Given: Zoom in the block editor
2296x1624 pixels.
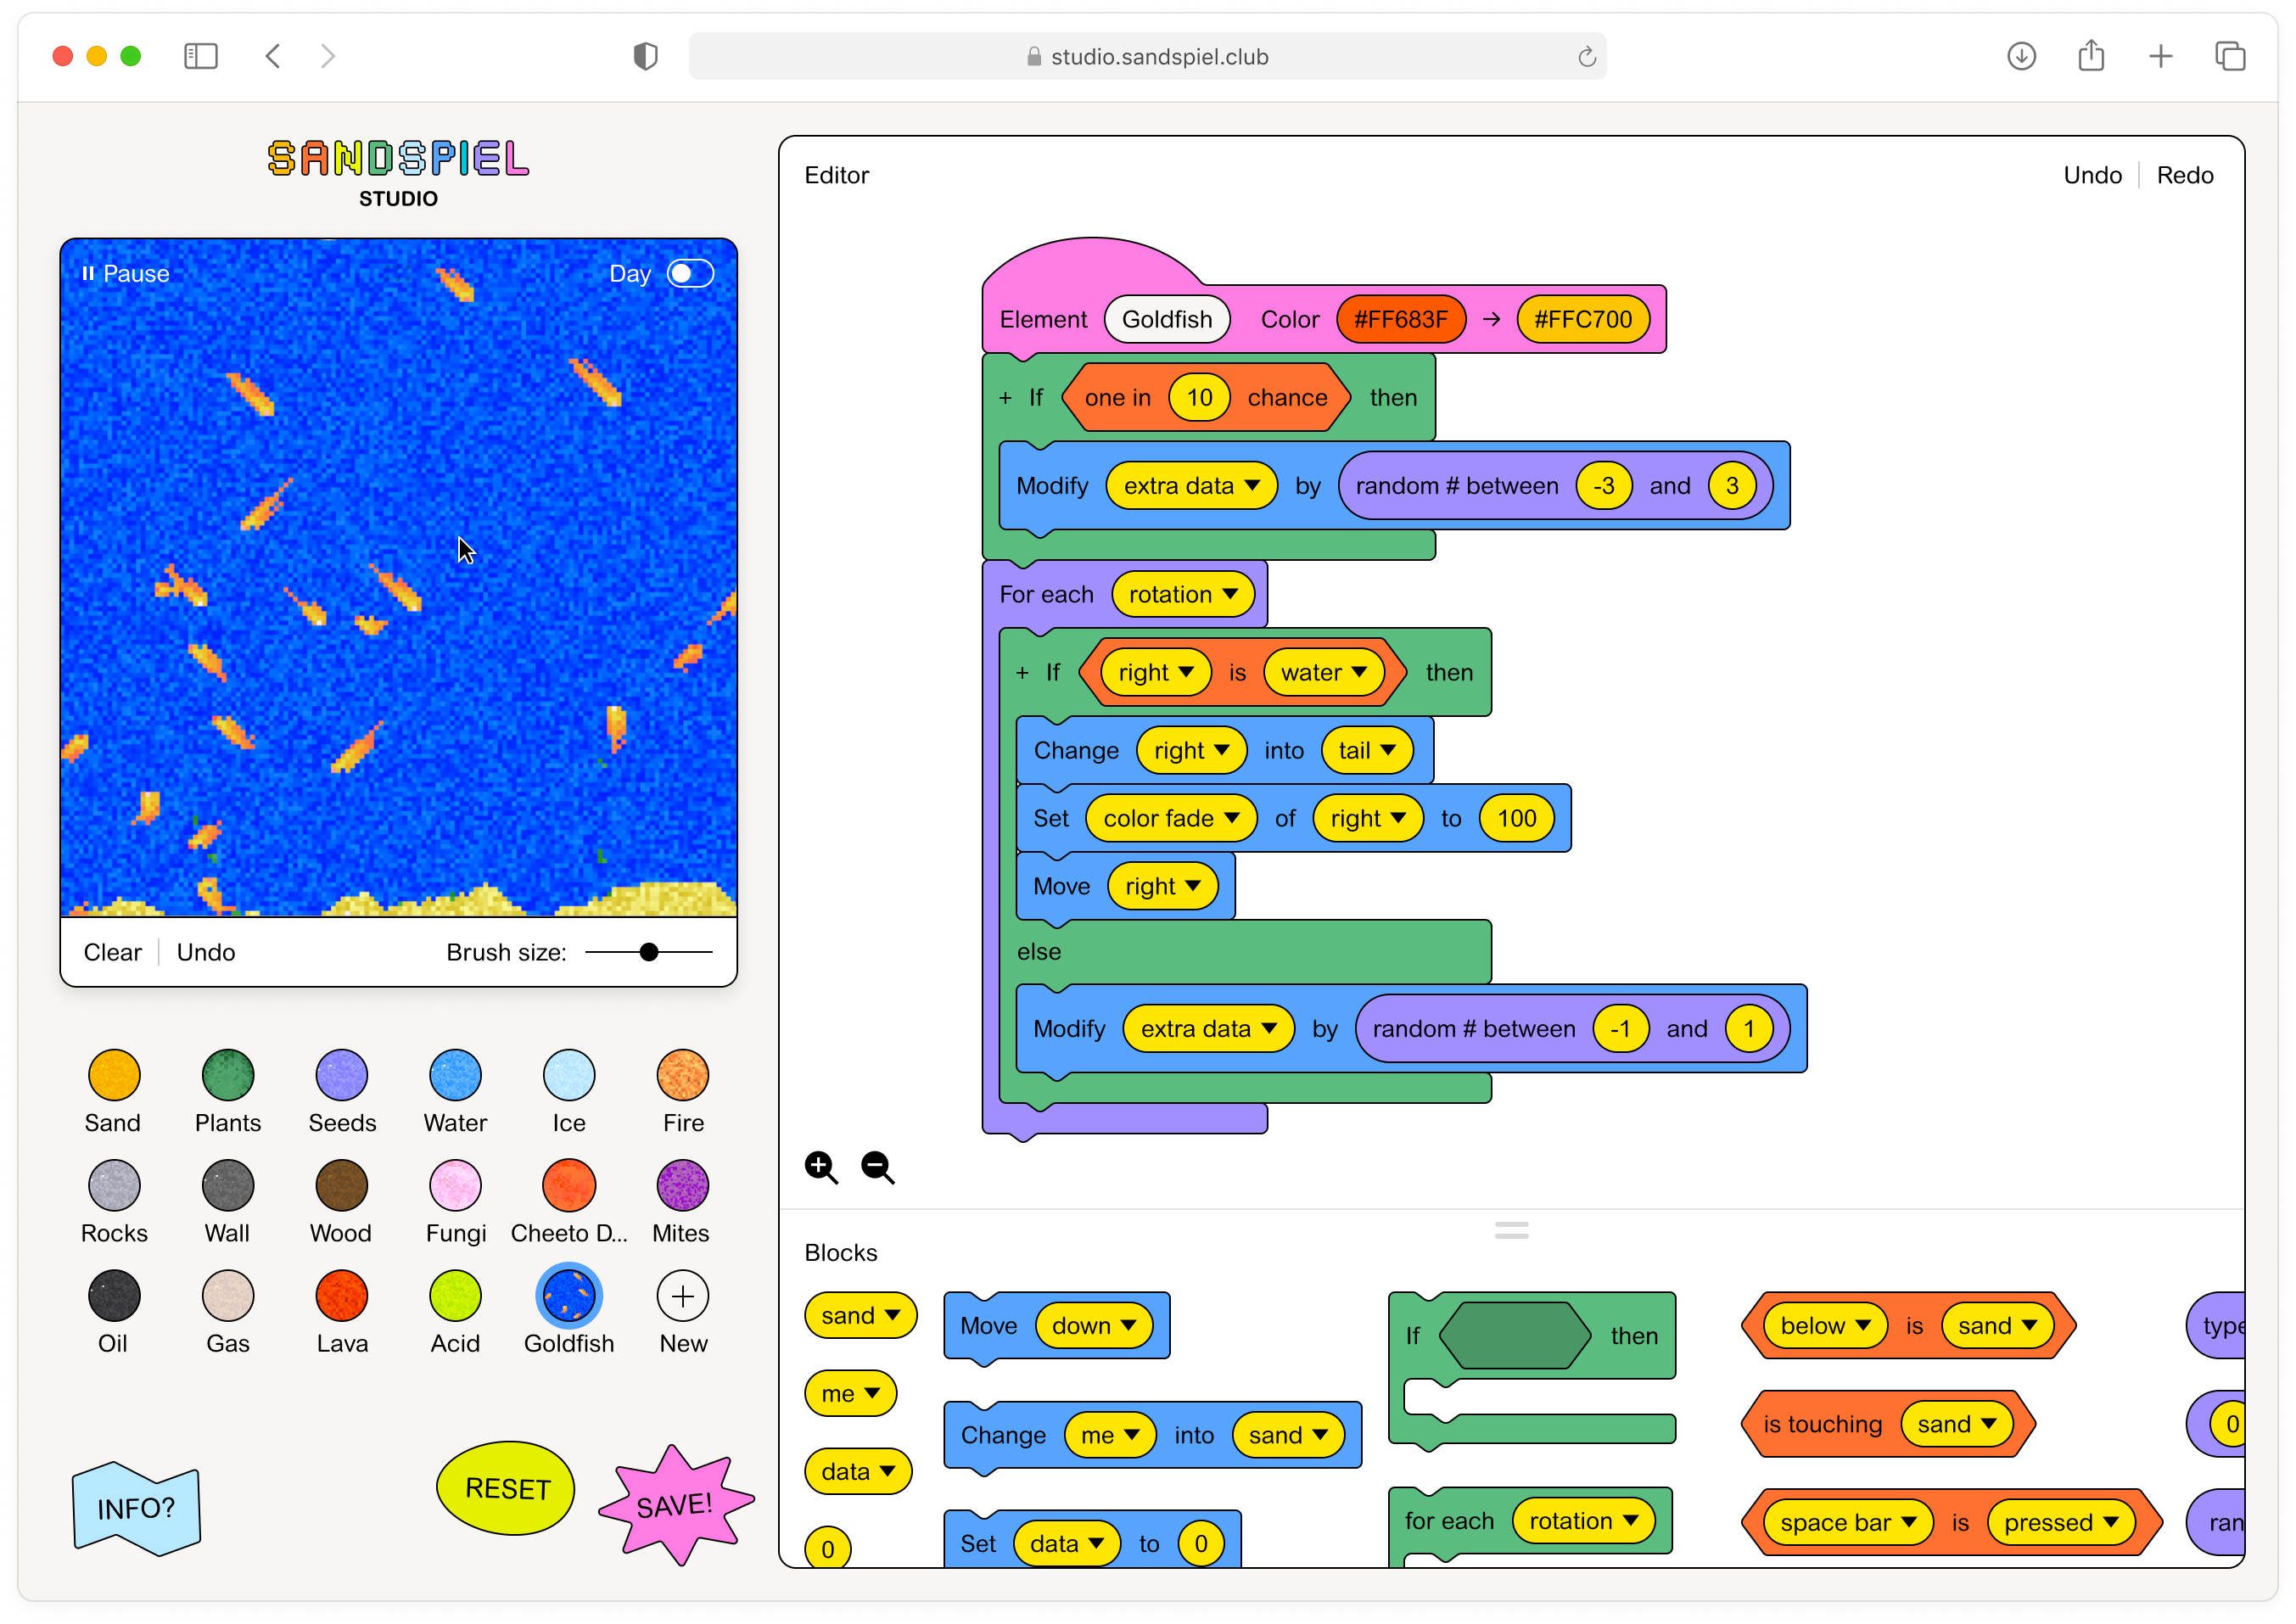Looking at the screenshot, I should click(822, 1168).
